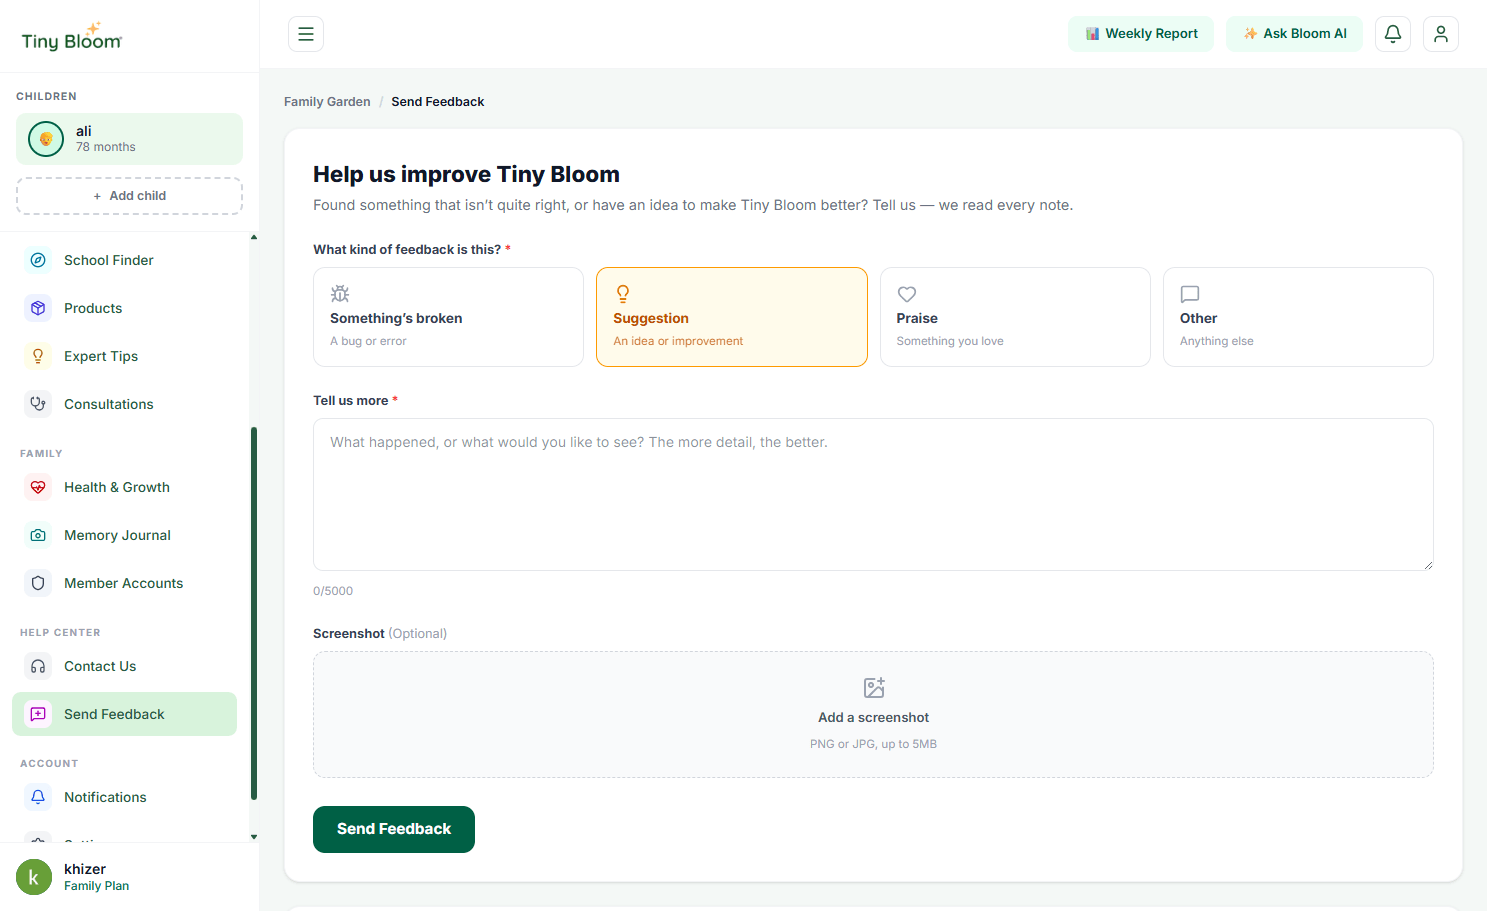This screenshot has height=911, width=1487.
Task: Click the sidebar scroll up arrow
Action: coord(254,237)
